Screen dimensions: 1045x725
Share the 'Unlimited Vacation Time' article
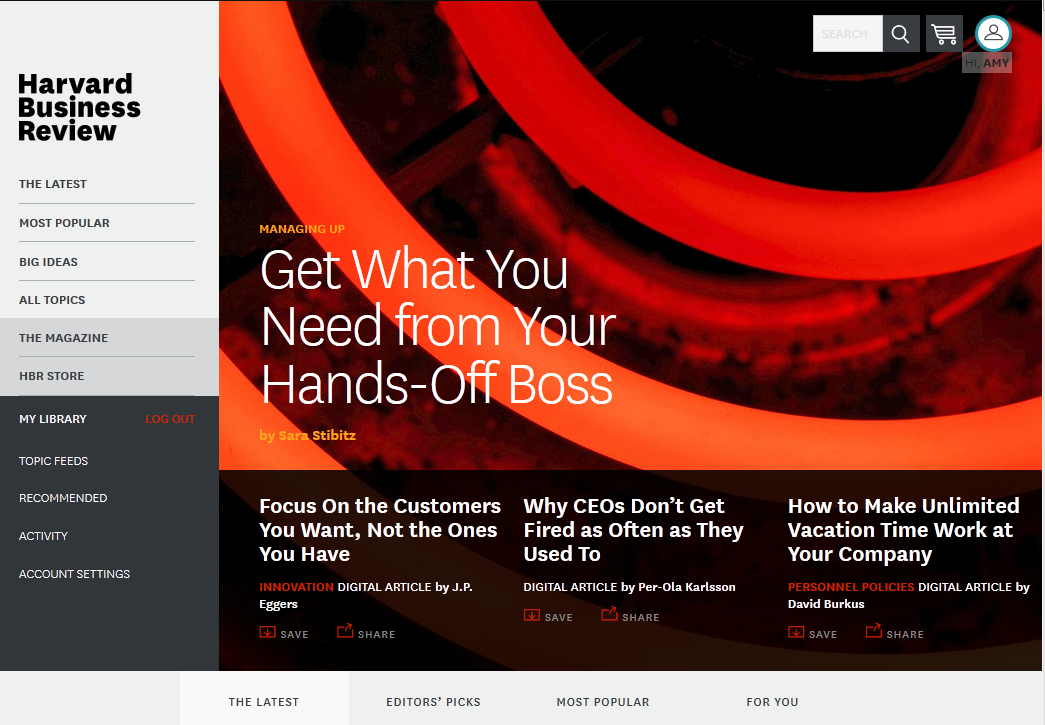[x=894, y=632]
